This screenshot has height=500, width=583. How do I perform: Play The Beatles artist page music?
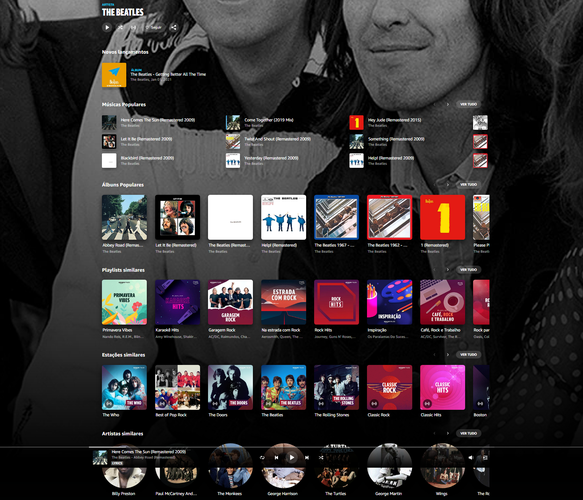pyautogui.click(x=107, y=27)
